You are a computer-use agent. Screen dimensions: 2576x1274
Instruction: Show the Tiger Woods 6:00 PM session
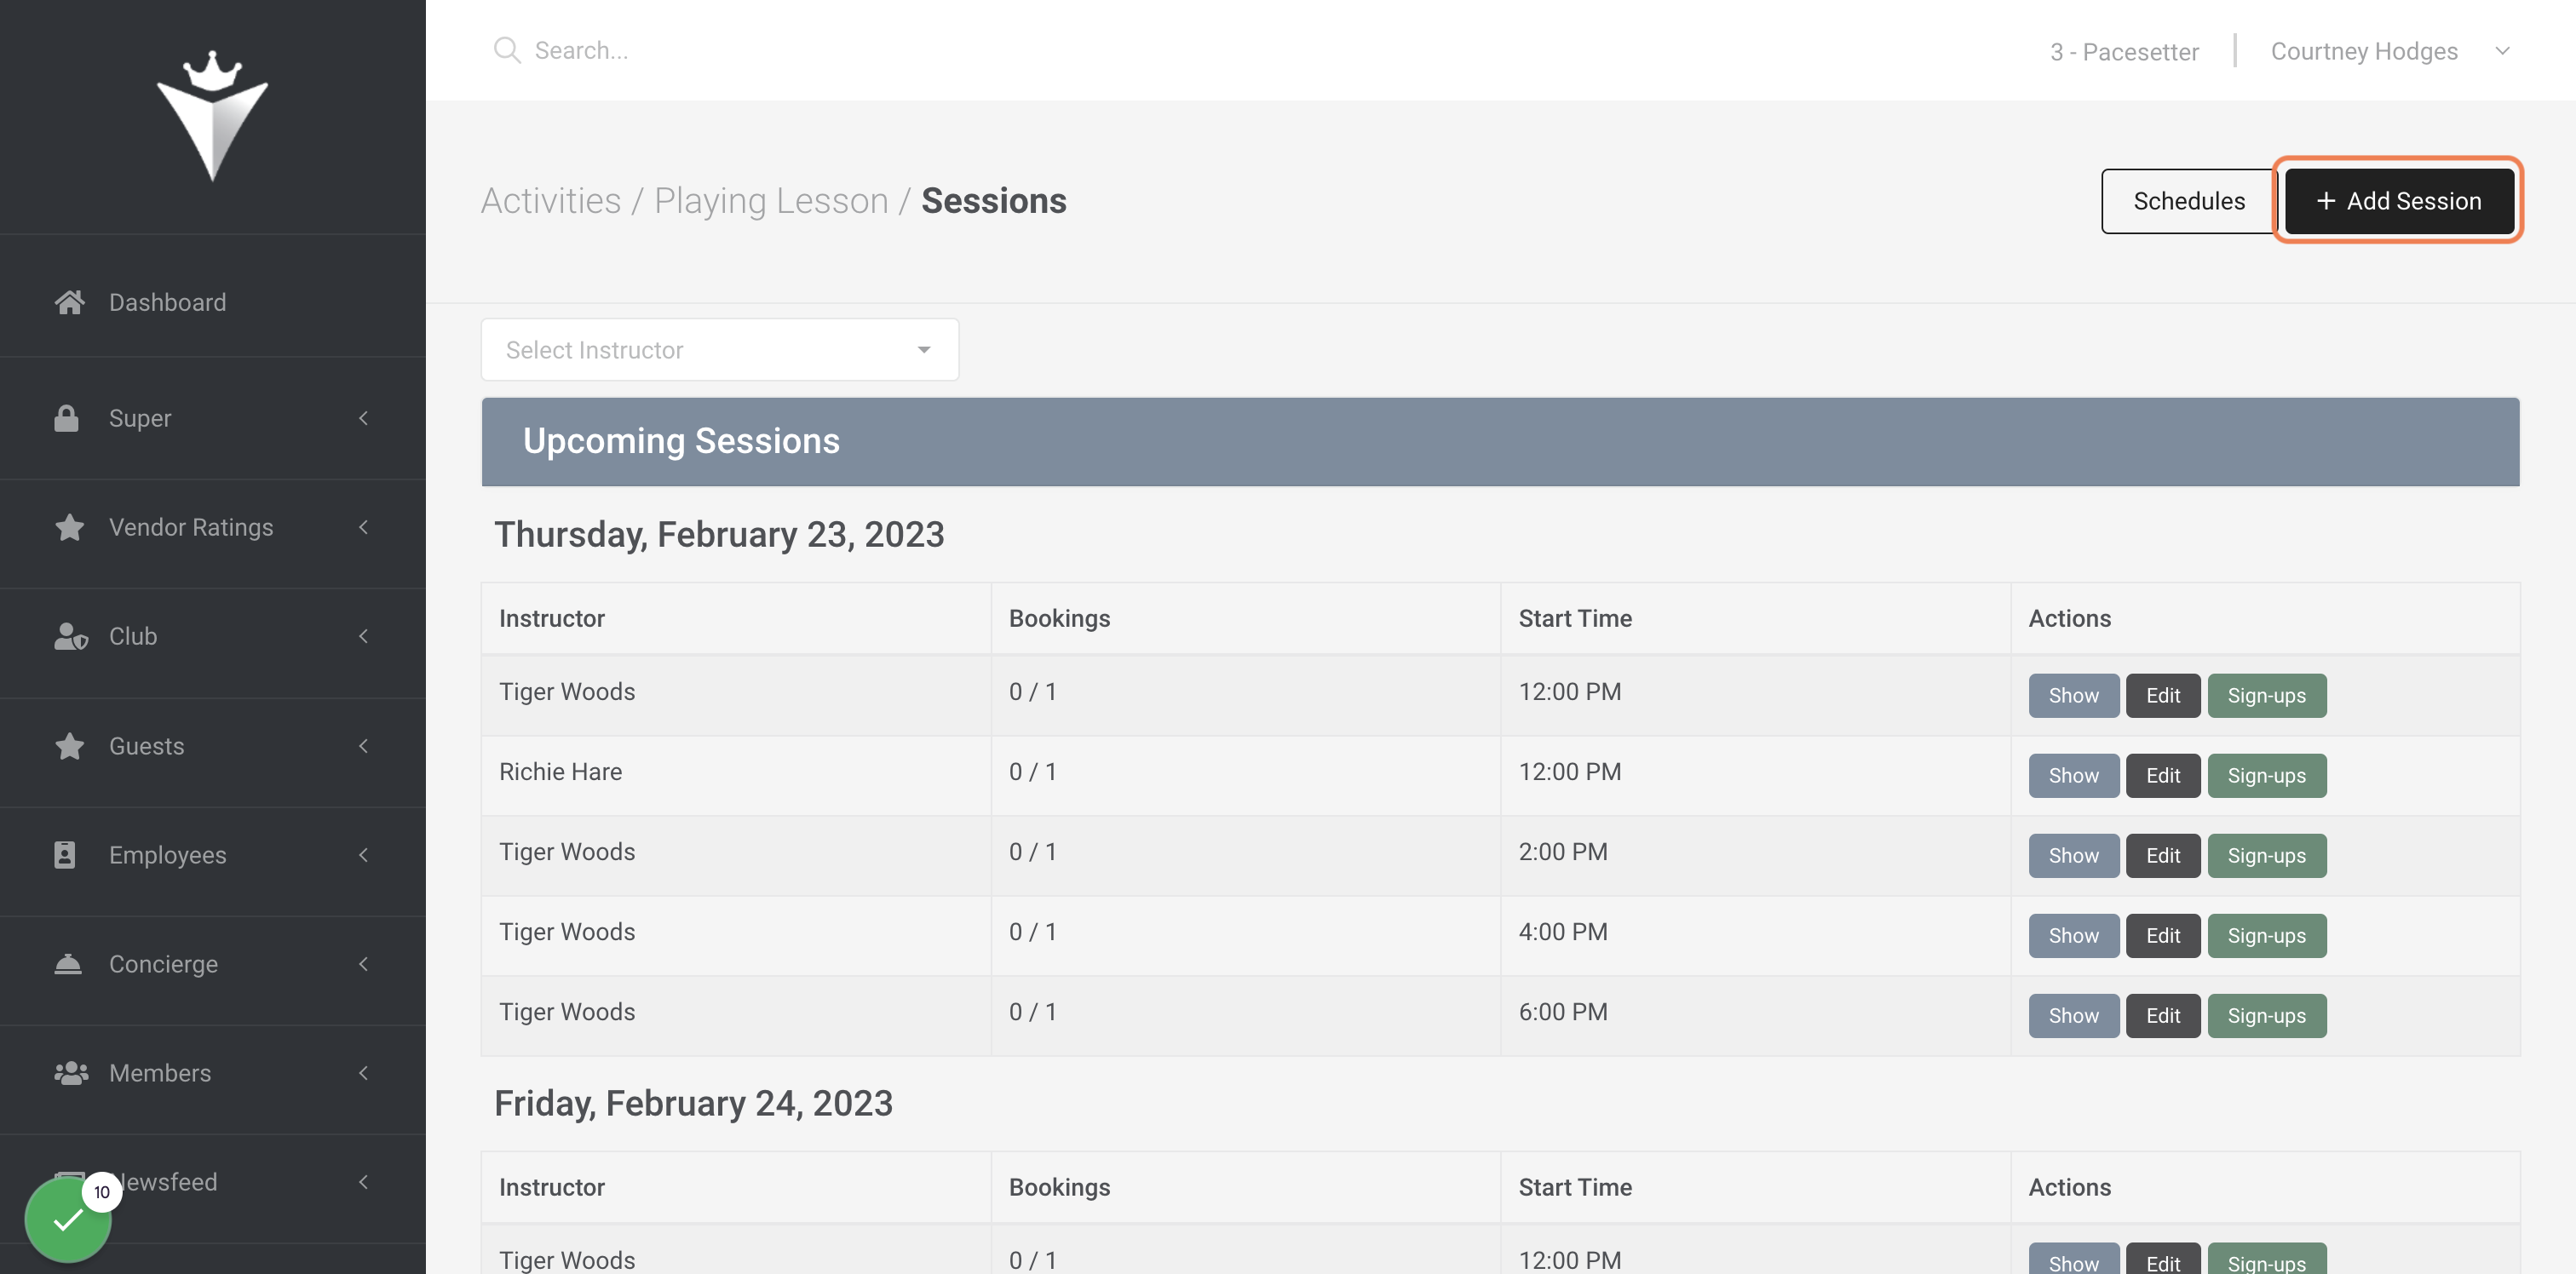(x=2073, y=1015)
